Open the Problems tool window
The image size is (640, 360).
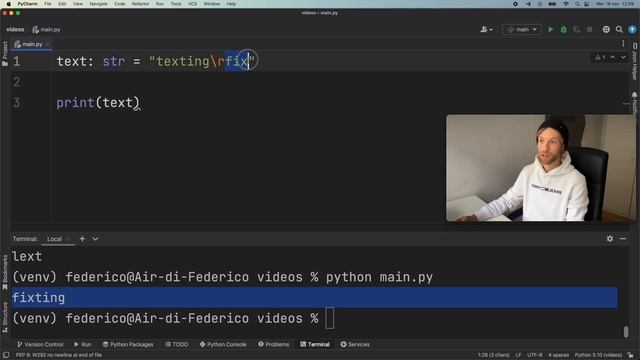273,344
